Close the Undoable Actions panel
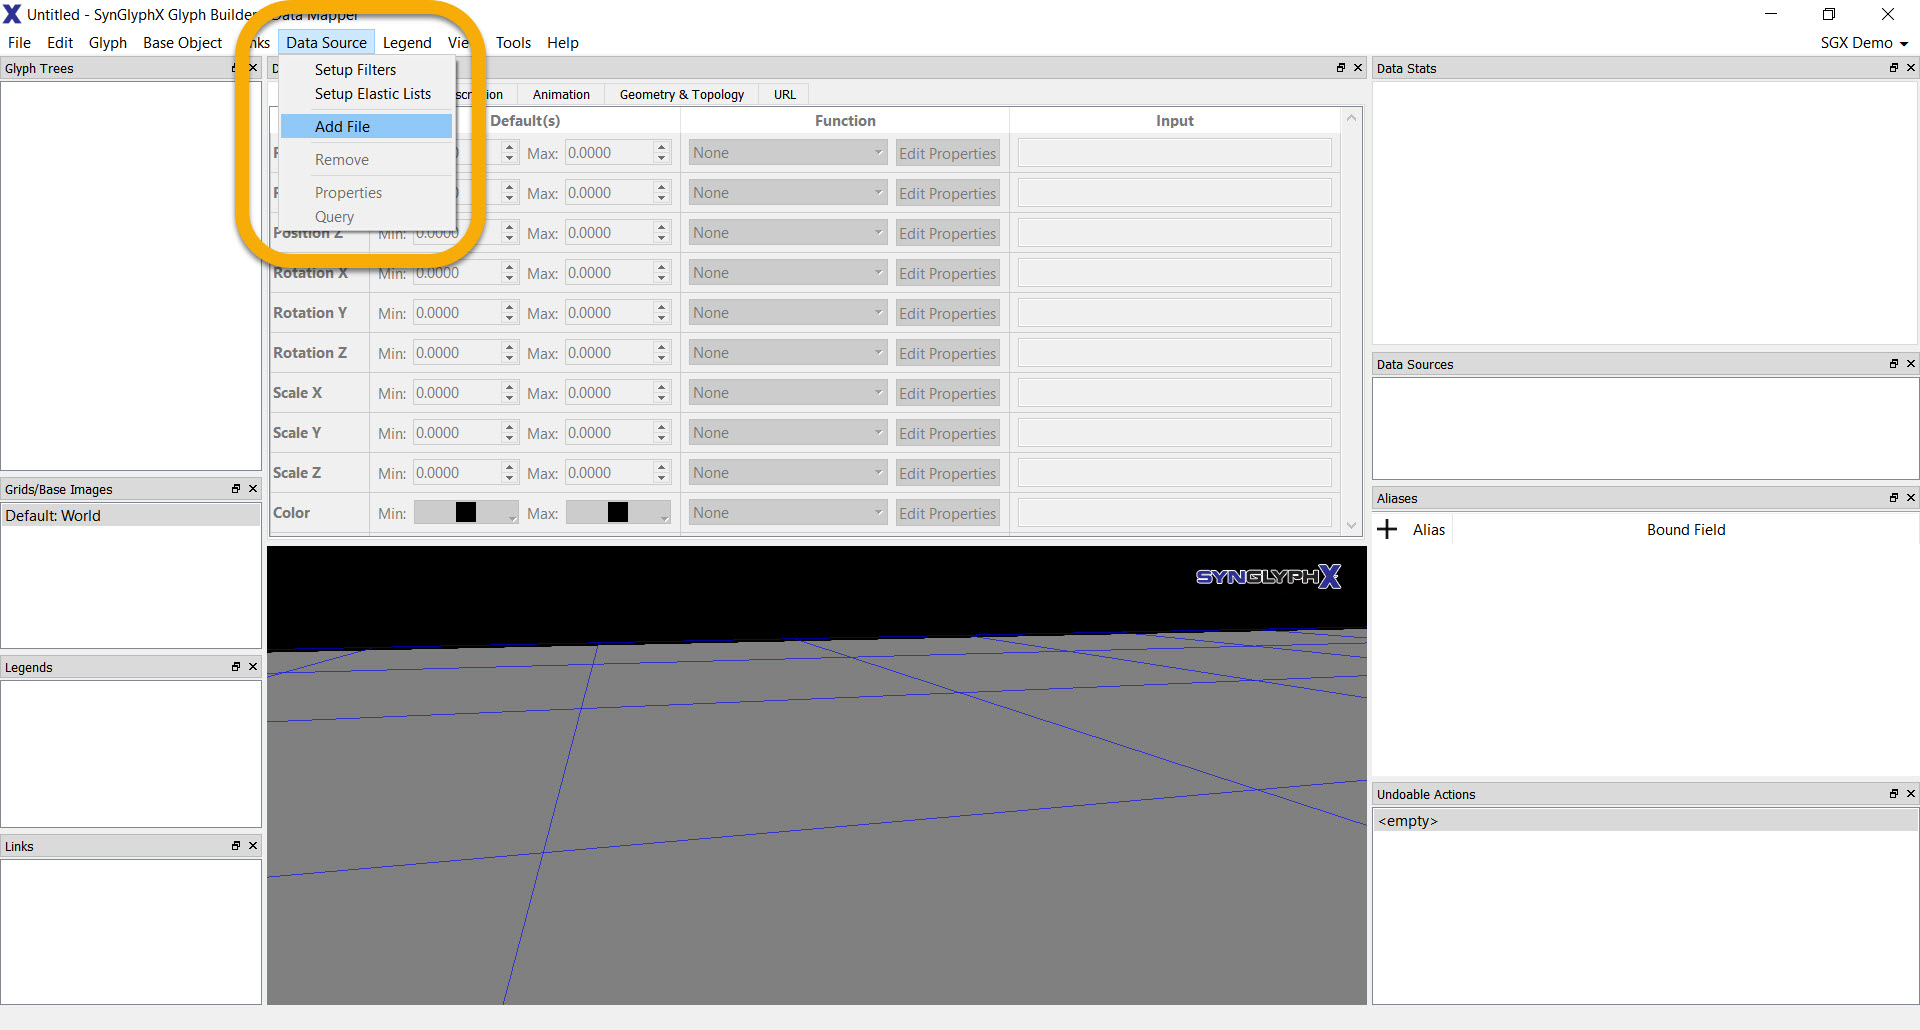The width and height of the screenshot is (1920, 1030). point(1911,794)
